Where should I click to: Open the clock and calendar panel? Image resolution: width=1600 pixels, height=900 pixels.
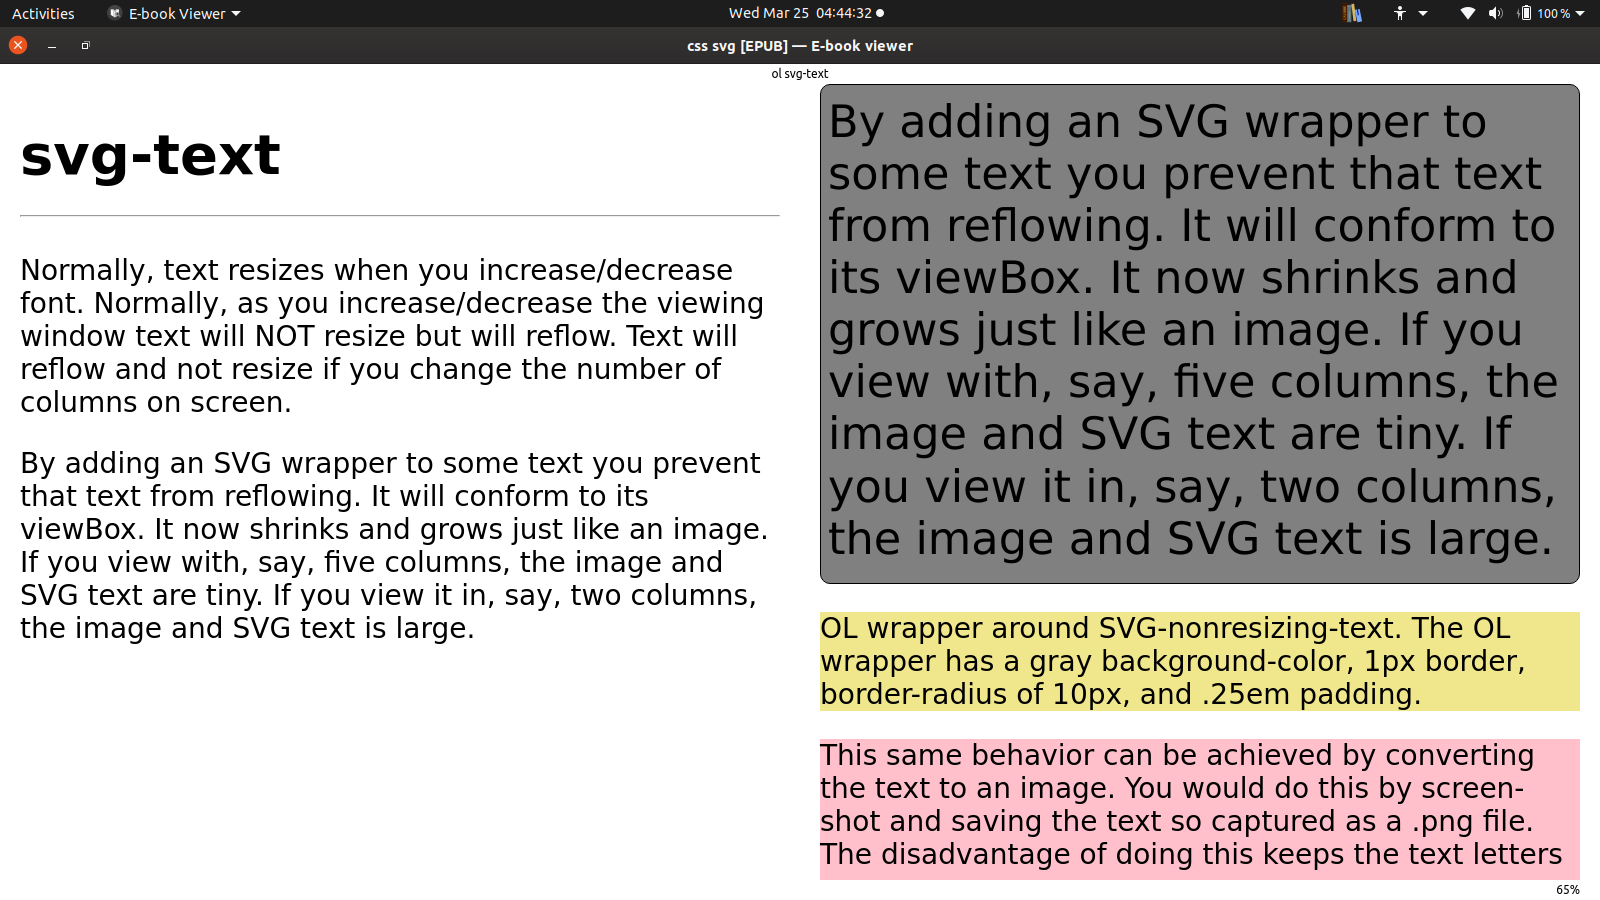[x=806, y=13]
